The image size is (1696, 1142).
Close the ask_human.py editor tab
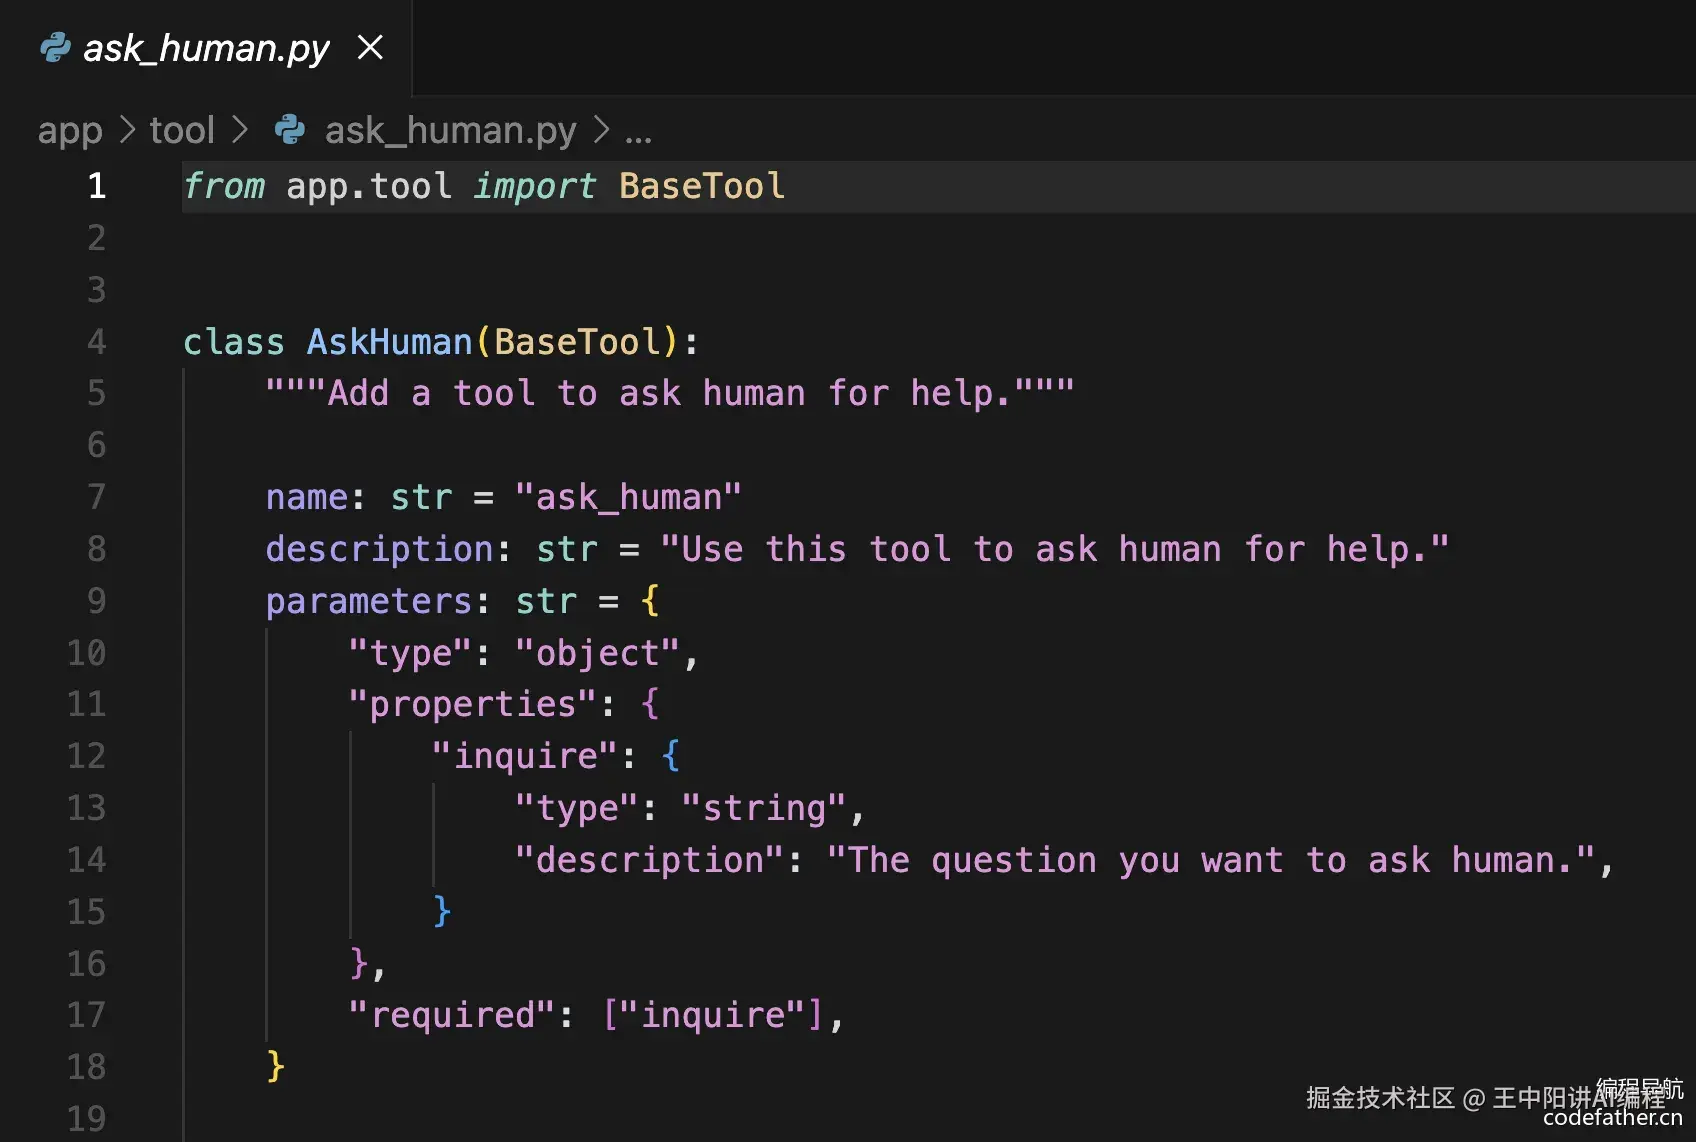tap(370, 47)
